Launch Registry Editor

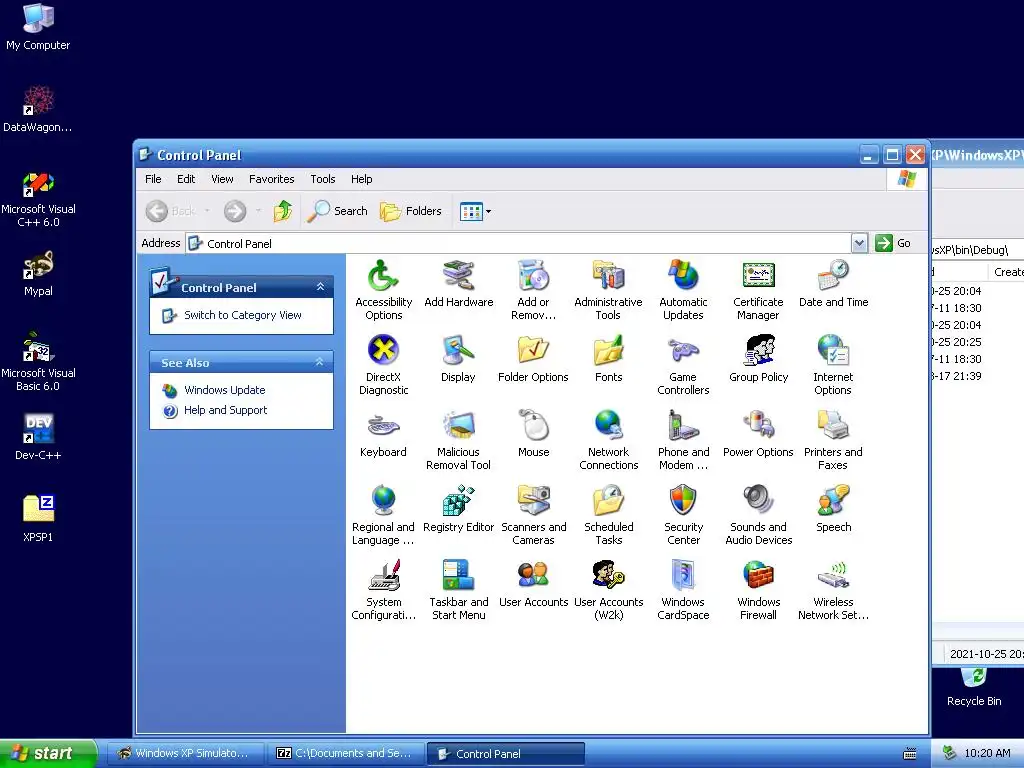pos(458,509)
